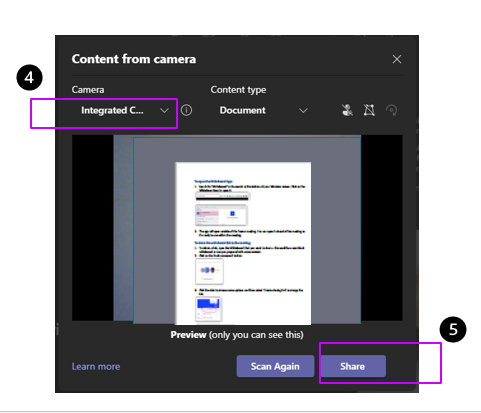Click the black step 4 badge
This screenshot has height=413, width=481.
29,78
